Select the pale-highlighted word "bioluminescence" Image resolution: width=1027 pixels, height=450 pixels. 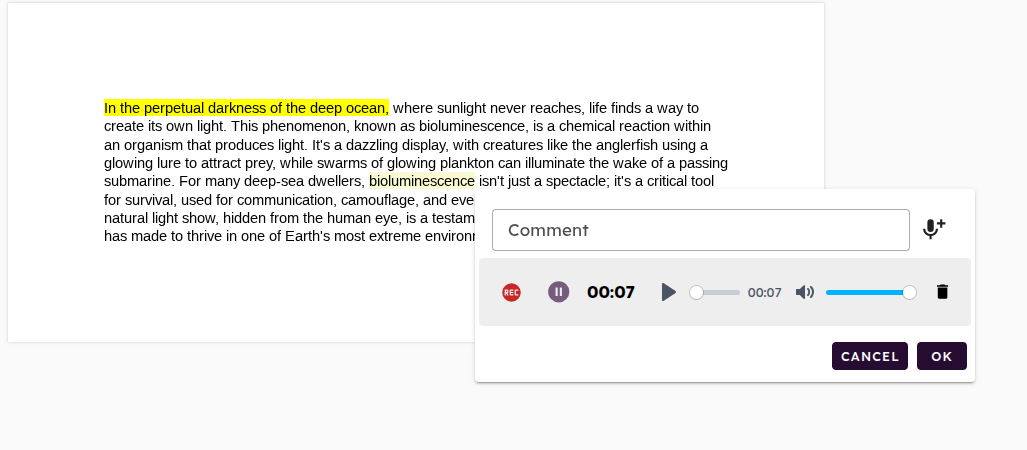422,181
